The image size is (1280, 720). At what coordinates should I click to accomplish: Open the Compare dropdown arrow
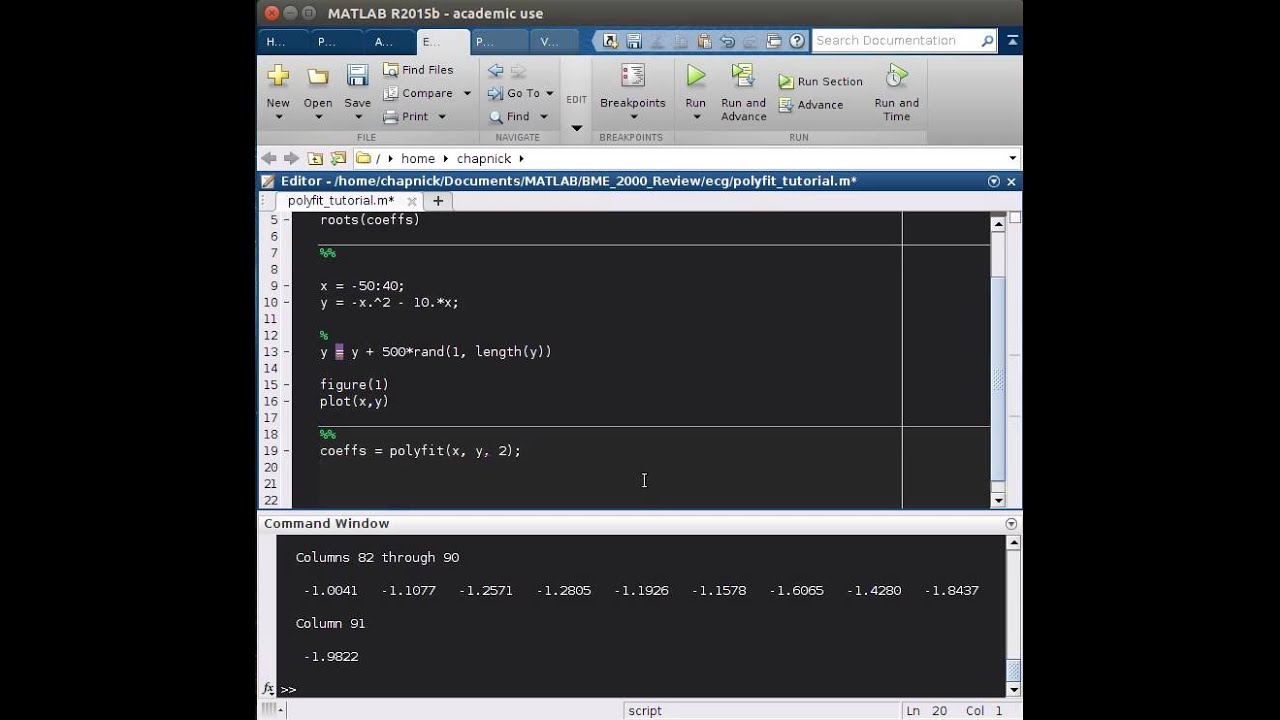(x=467, y=93)
